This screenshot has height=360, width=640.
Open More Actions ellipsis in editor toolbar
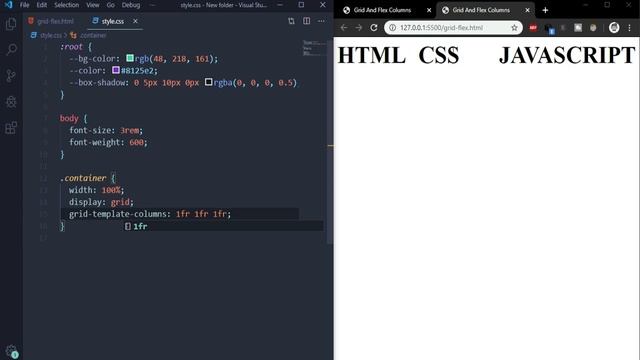coord(321,21)
